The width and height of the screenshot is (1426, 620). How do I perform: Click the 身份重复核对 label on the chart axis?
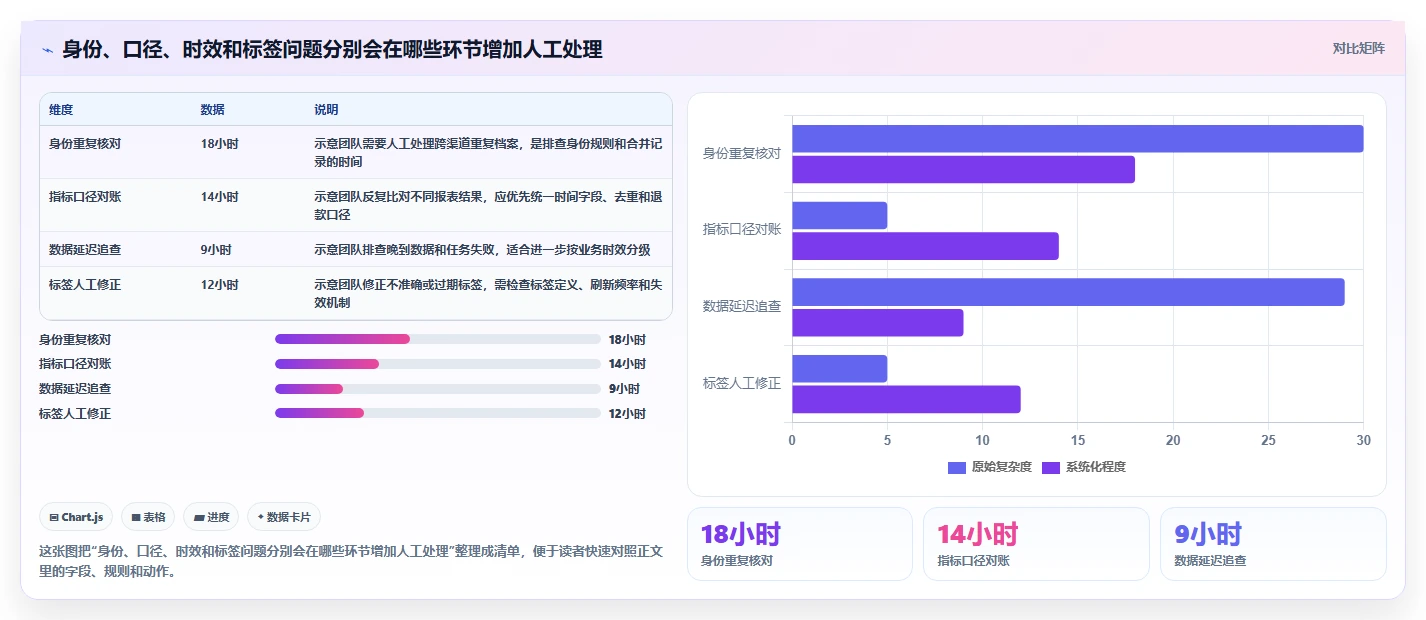[x=742, y=154]
